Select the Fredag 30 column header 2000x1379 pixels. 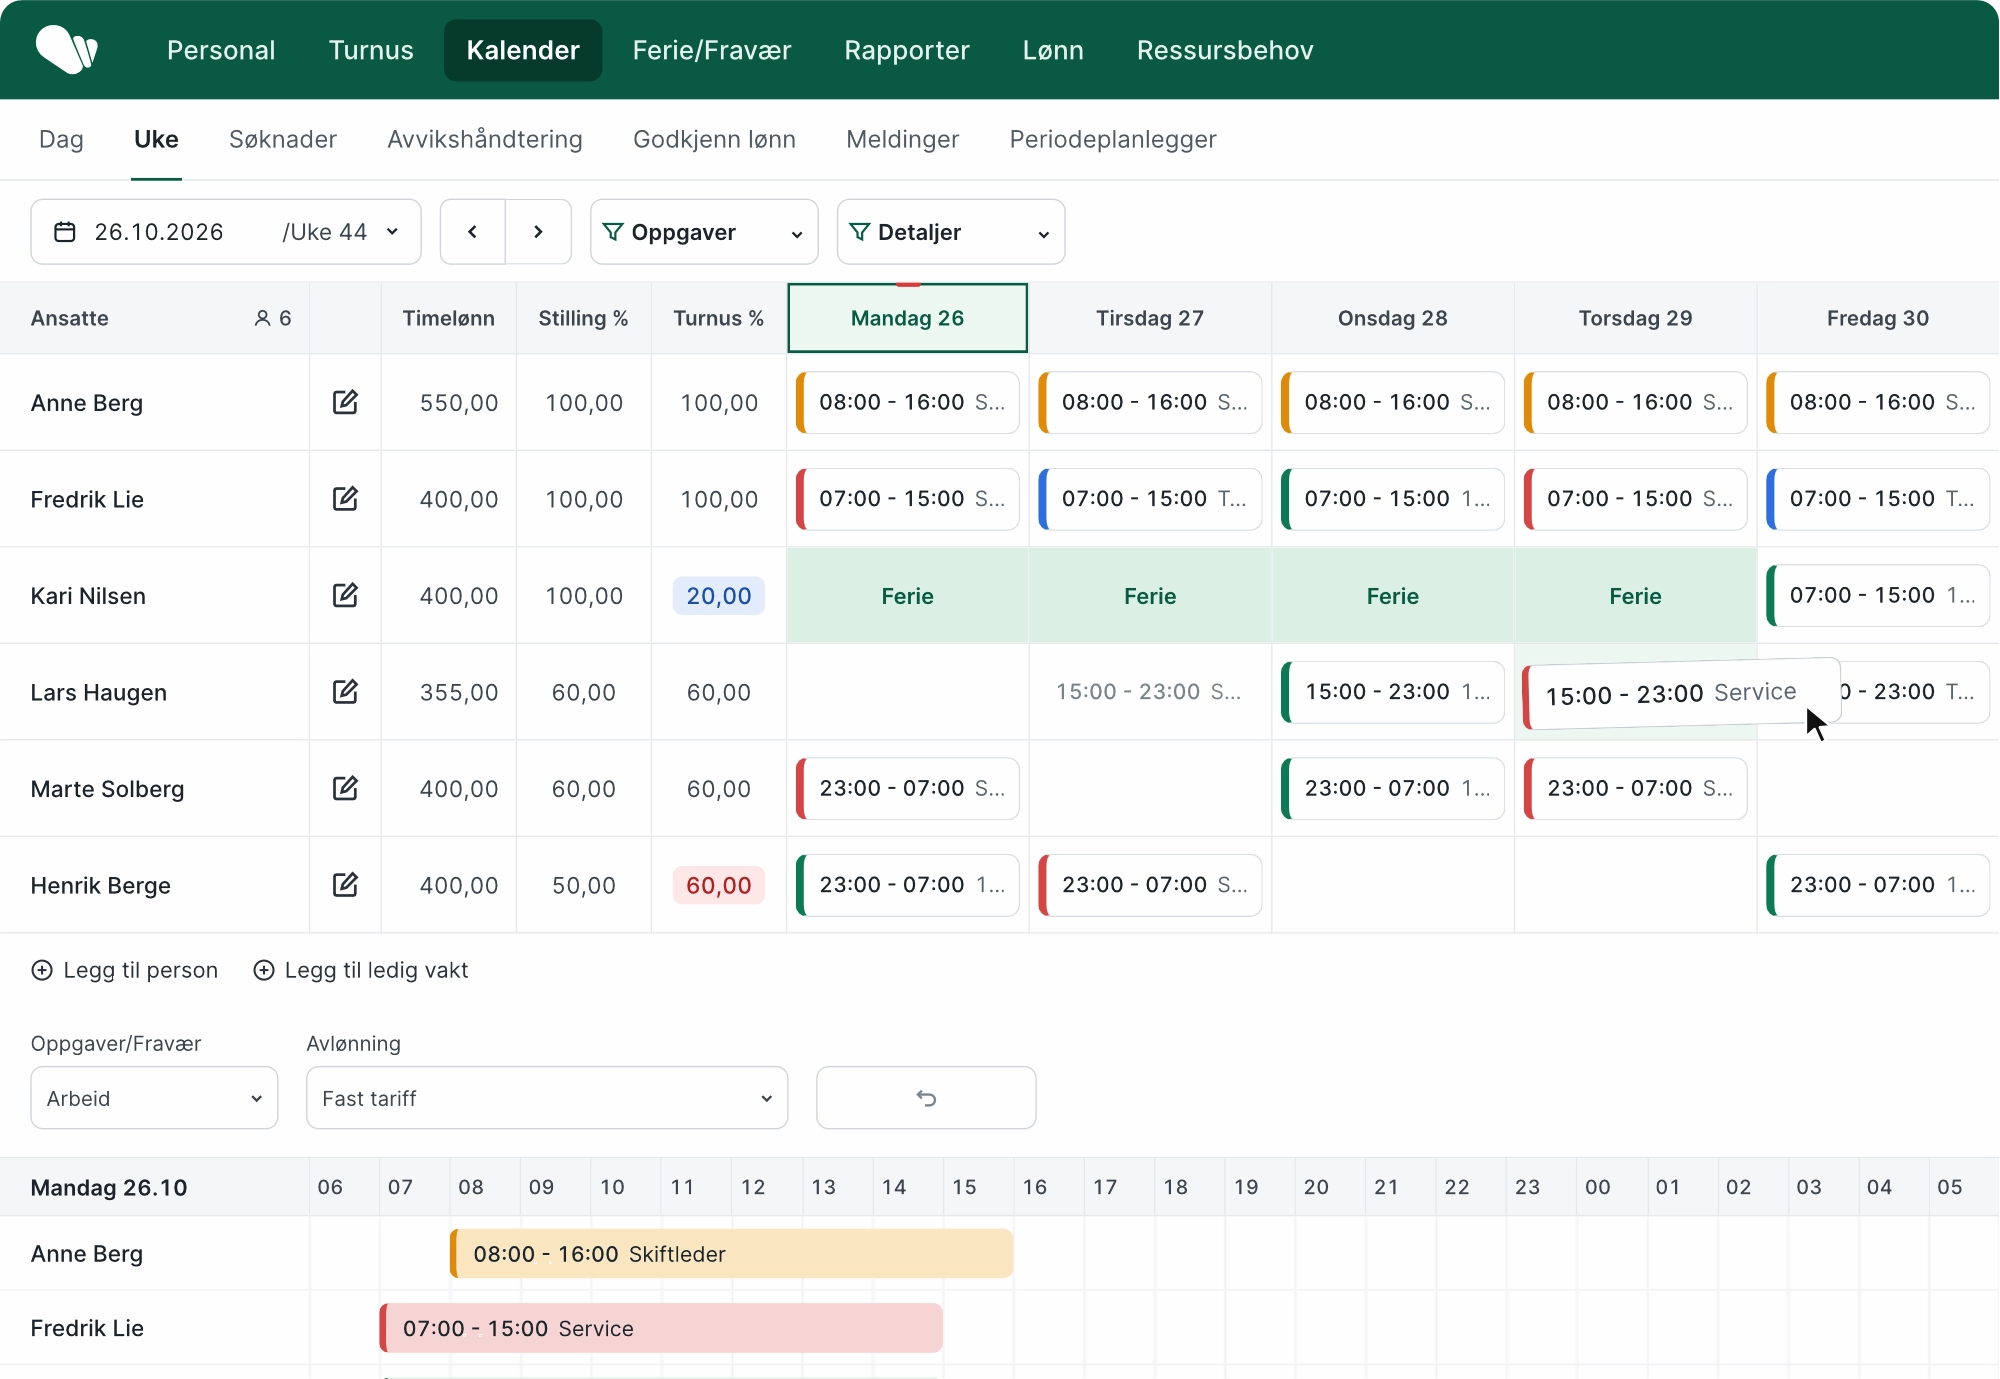click(x=1878, y=318)
